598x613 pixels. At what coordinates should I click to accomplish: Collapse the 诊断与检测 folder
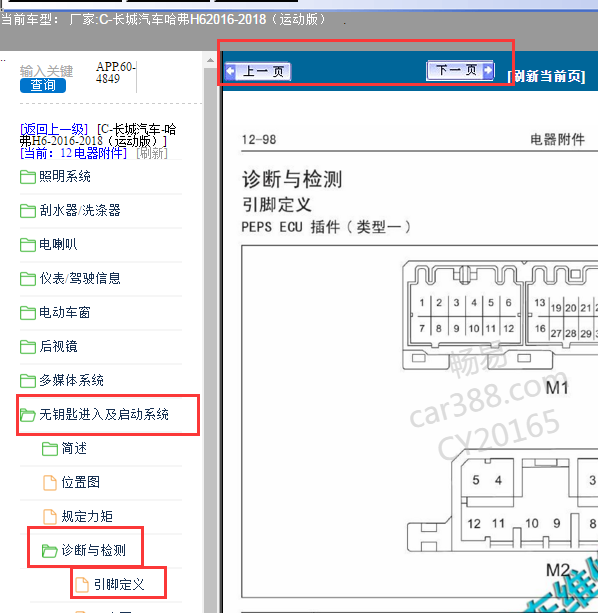tap(94, 551)
